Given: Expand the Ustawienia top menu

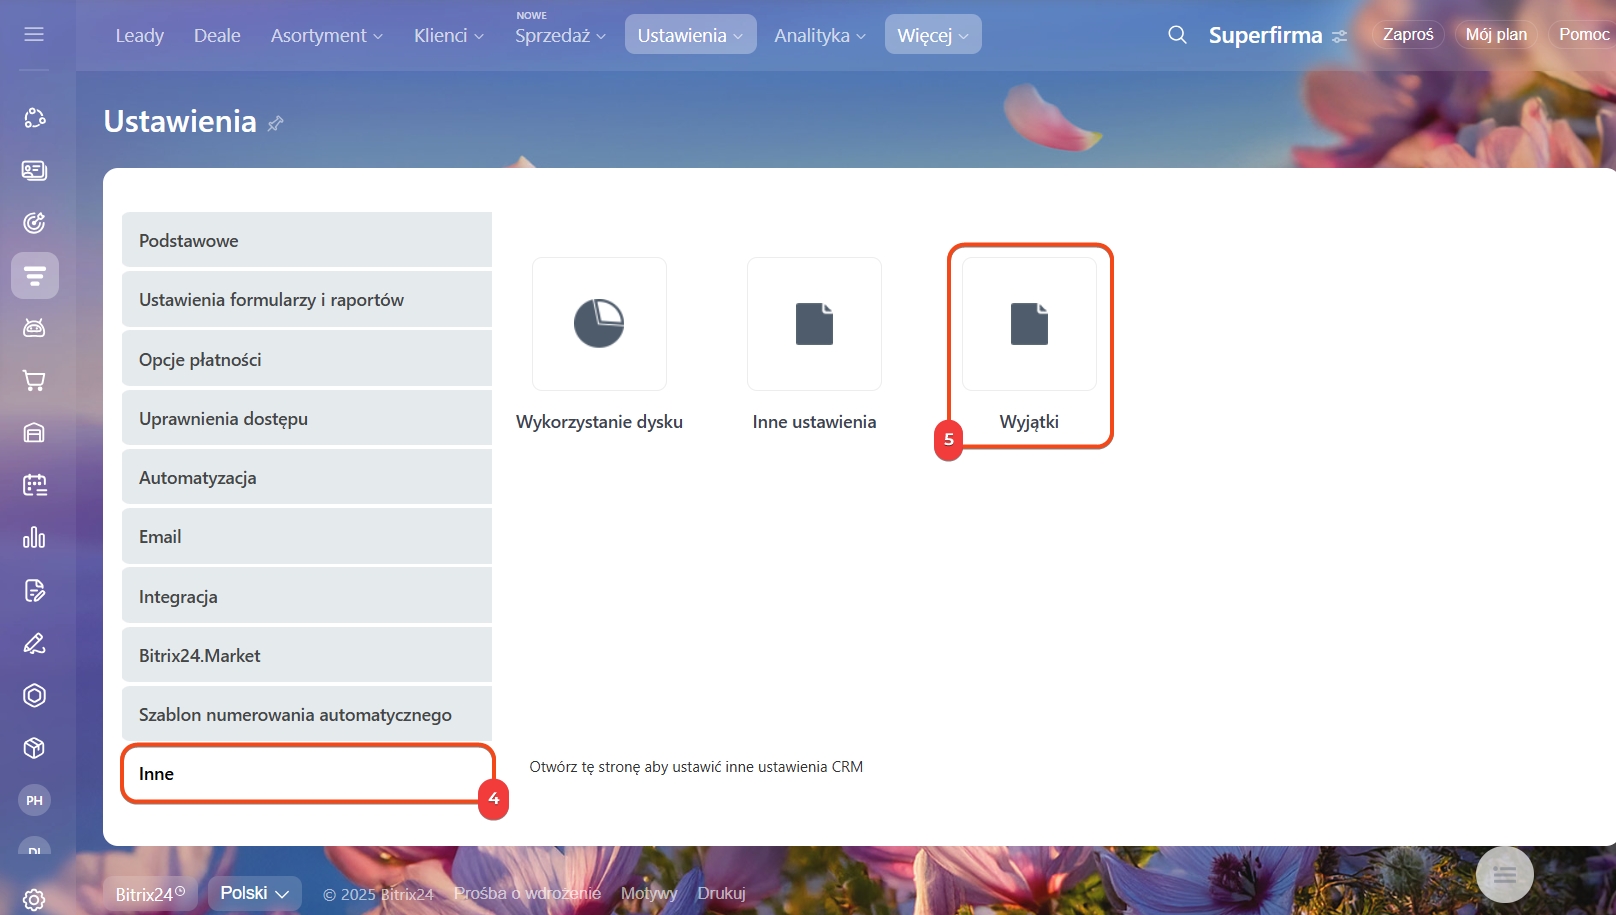Looking at the screenshot, I should [690, 35].
